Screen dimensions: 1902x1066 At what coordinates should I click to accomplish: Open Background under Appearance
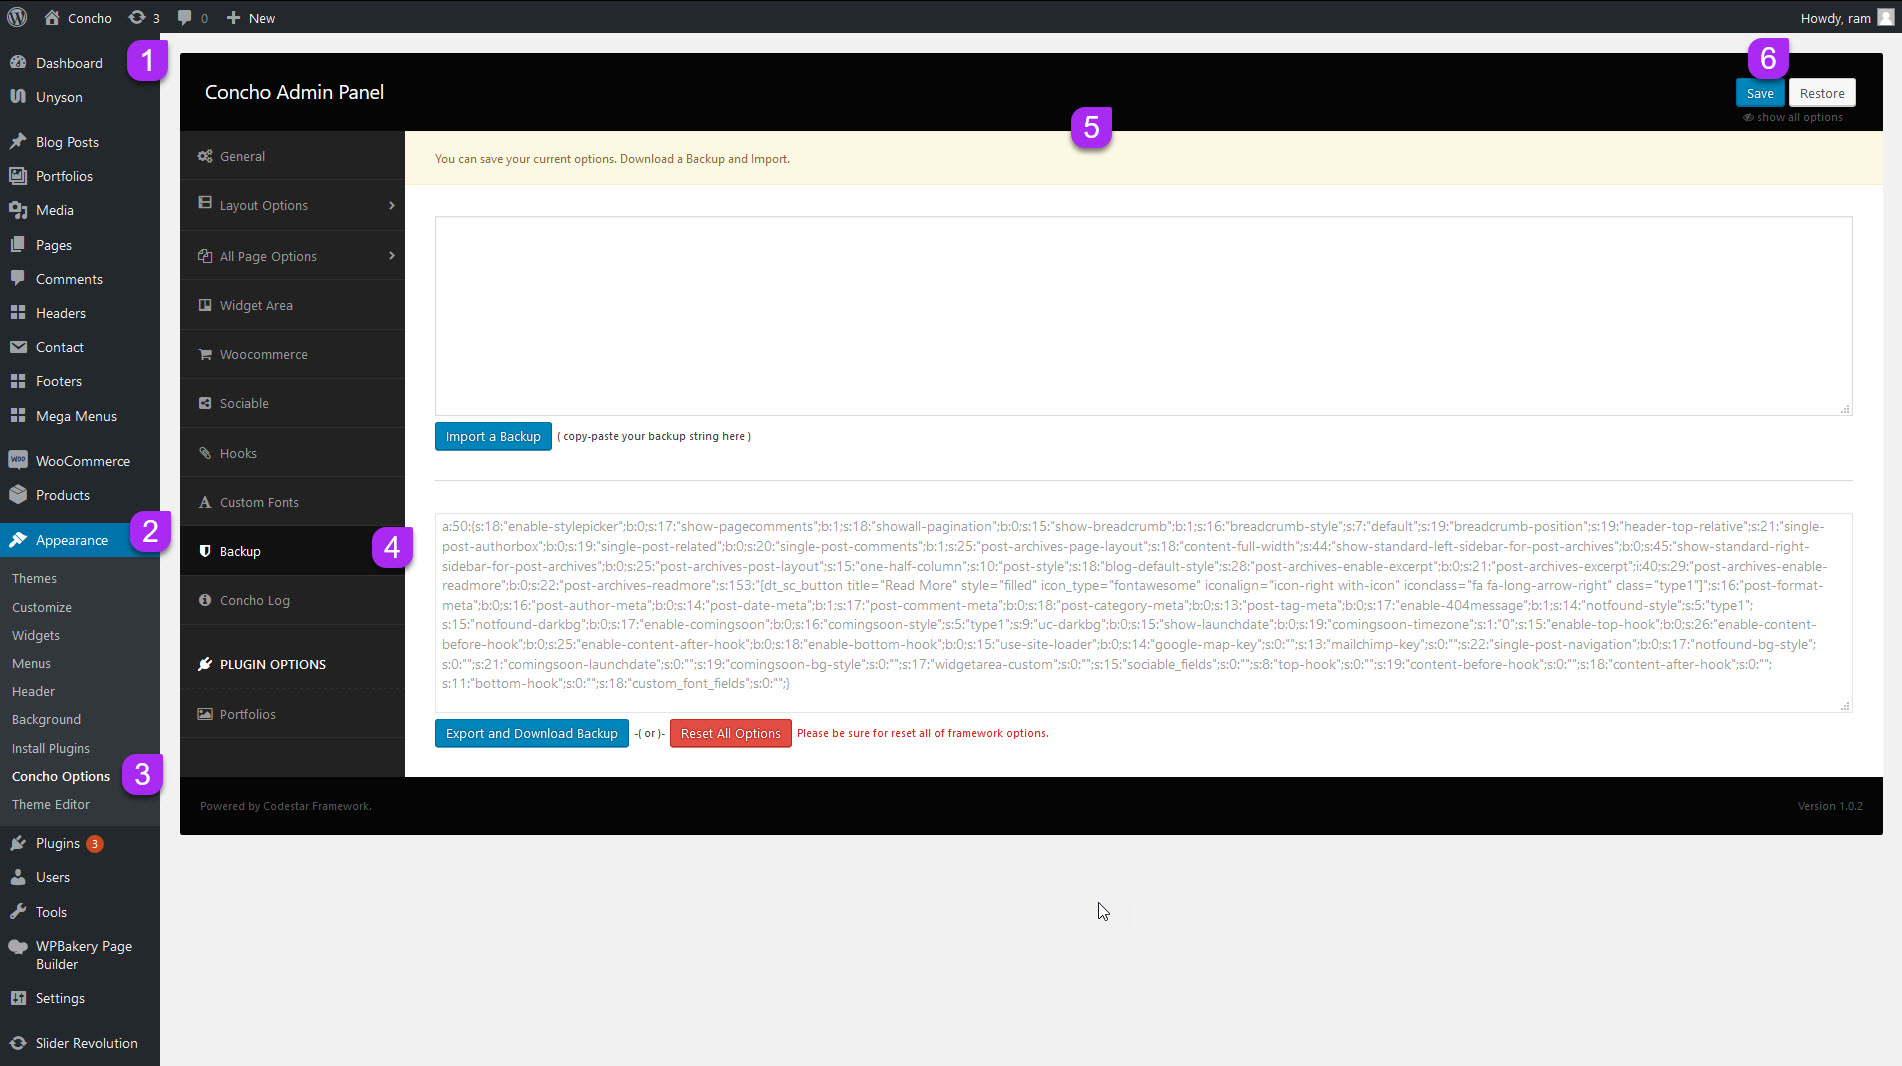pyautogui.click(x=46, y=719)
